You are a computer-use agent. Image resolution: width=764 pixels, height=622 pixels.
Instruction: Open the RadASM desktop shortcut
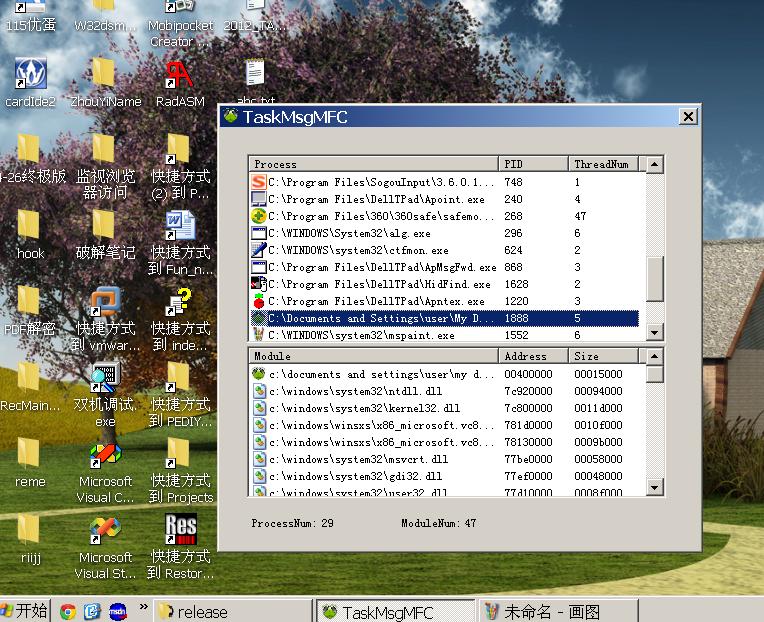click(180, 82)
